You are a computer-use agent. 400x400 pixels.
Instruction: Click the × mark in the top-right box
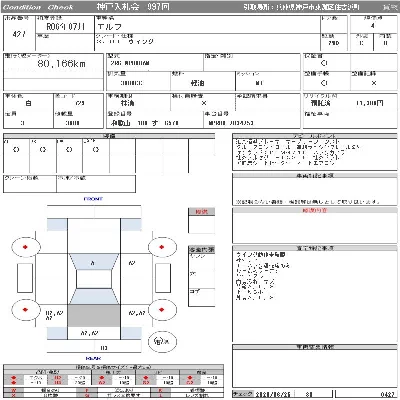(374, 83)
